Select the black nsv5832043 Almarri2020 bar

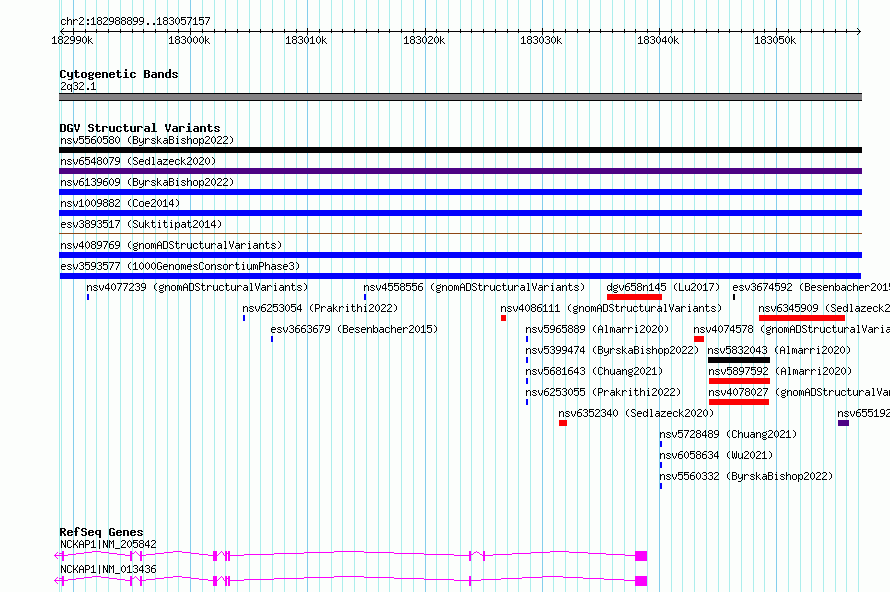(738, 360)
